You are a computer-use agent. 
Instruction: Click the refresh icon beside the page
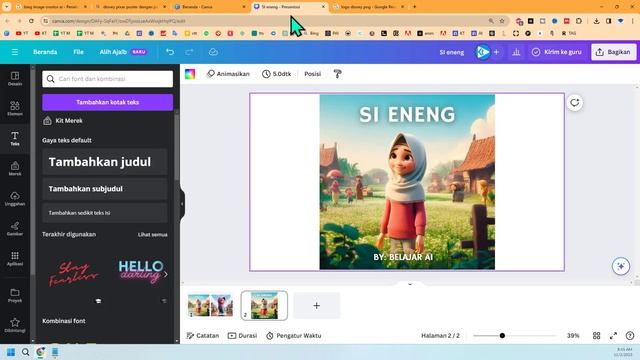[575, 102]
